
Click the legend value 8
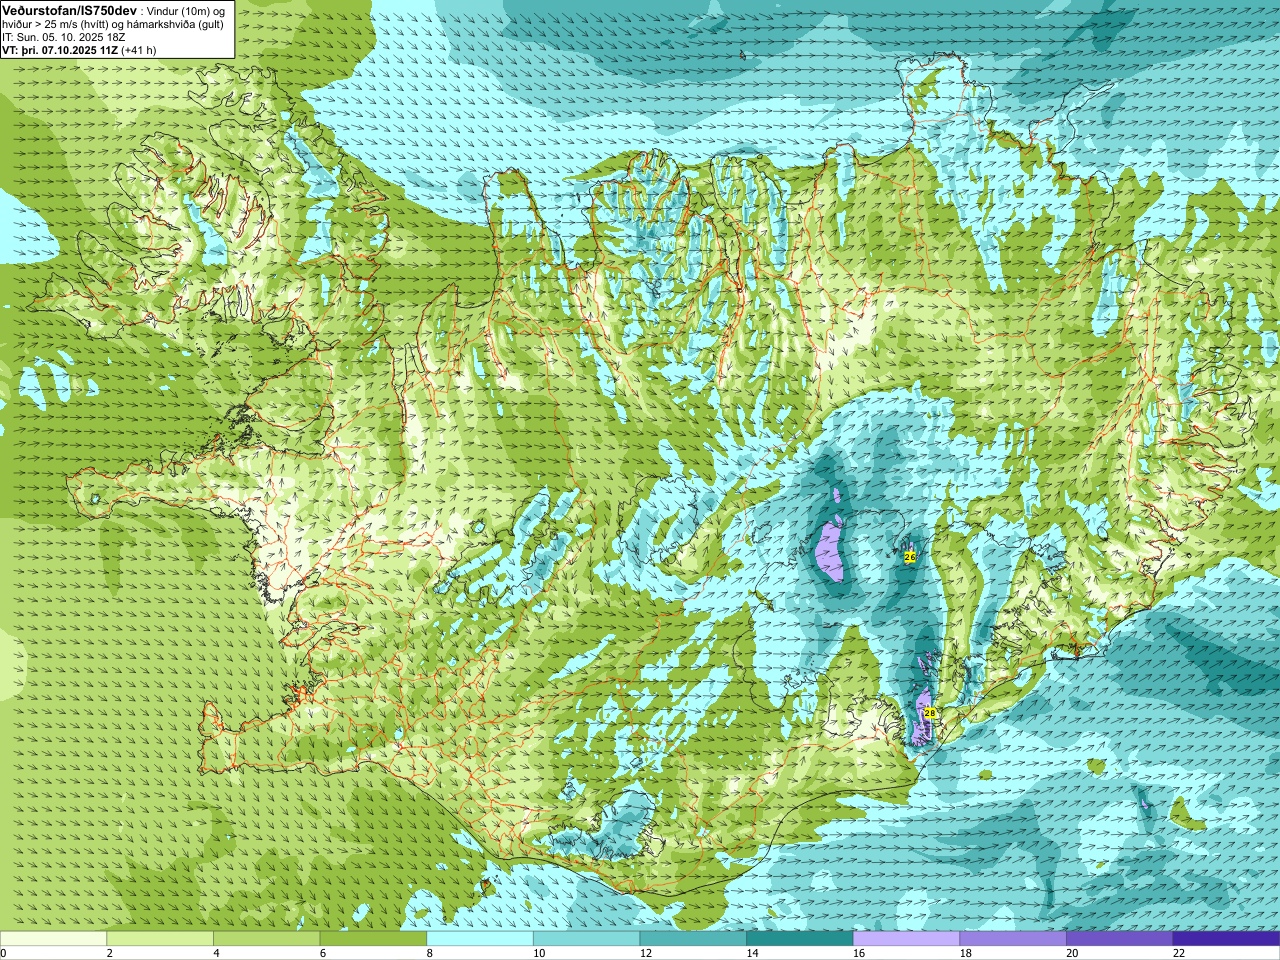pos(429,953)
